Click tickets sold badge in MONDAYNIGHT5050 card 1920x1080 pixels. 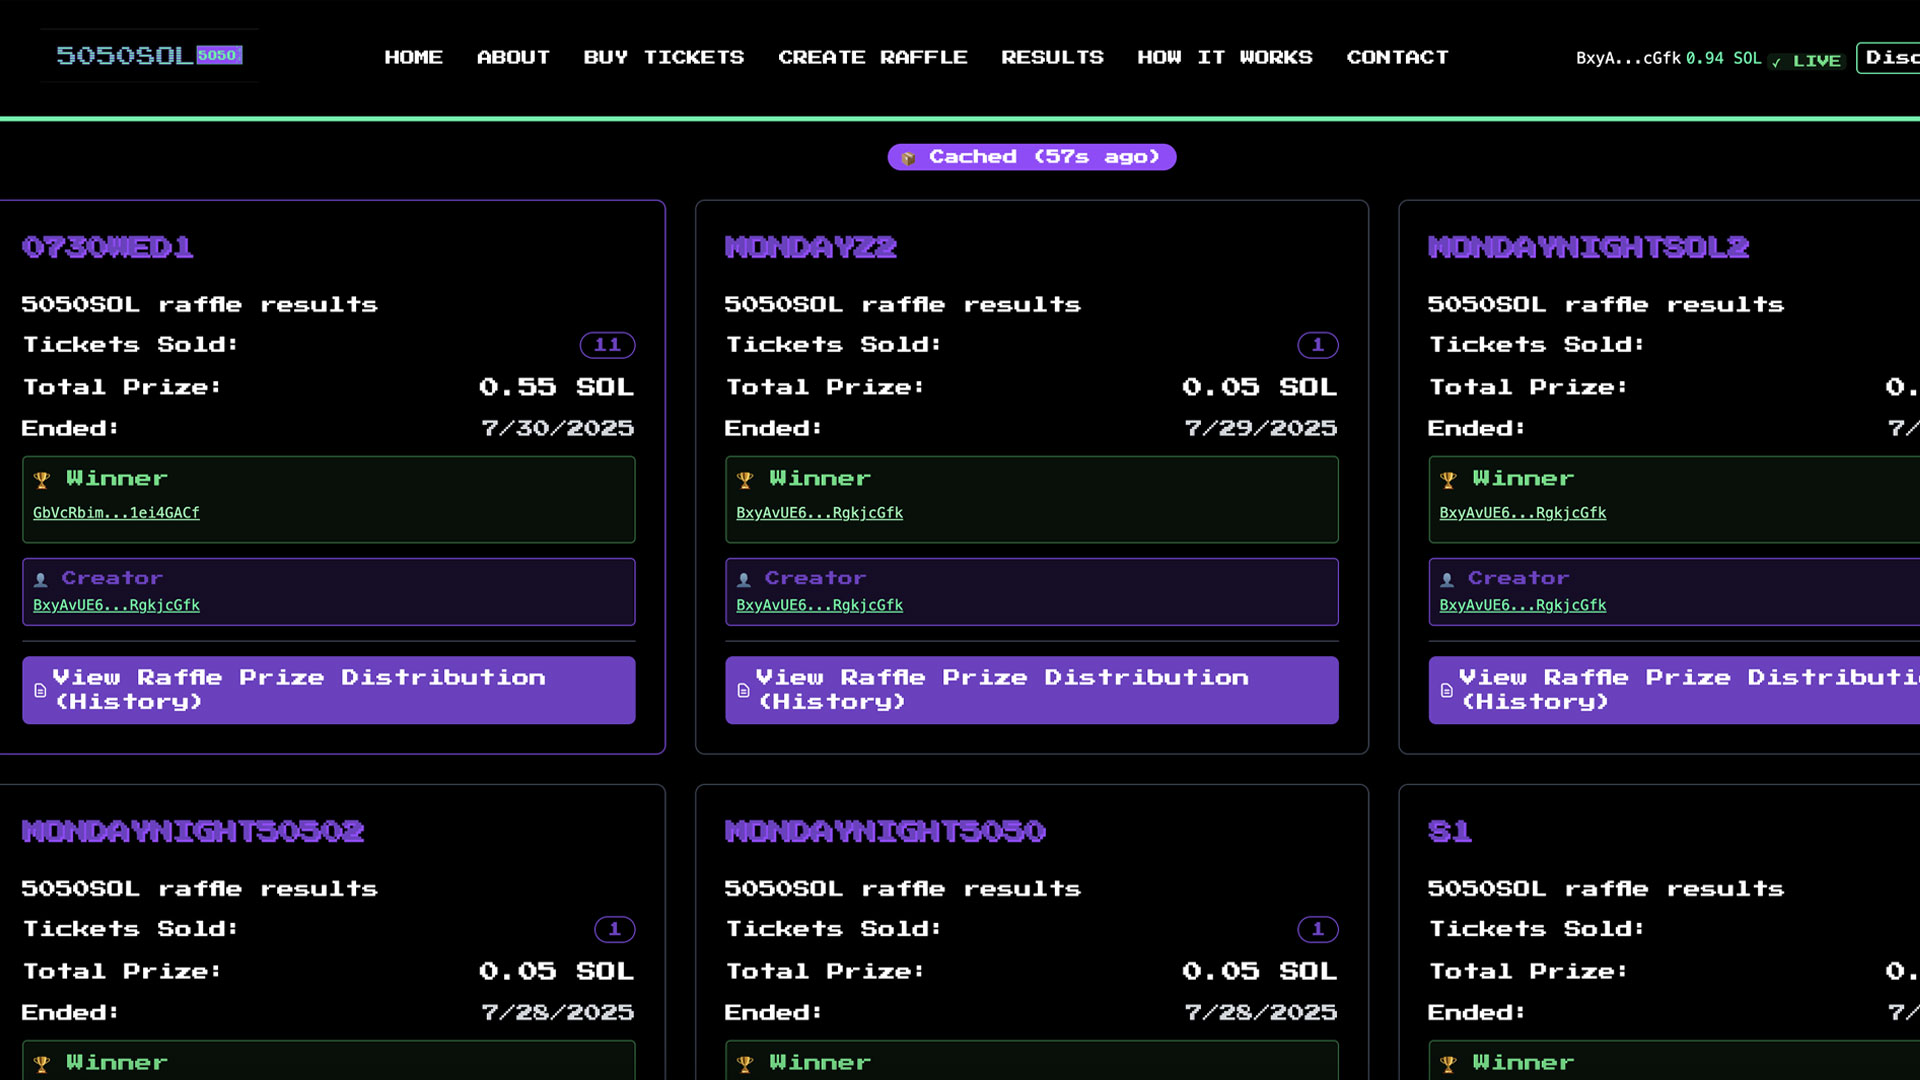point(1318,929)
